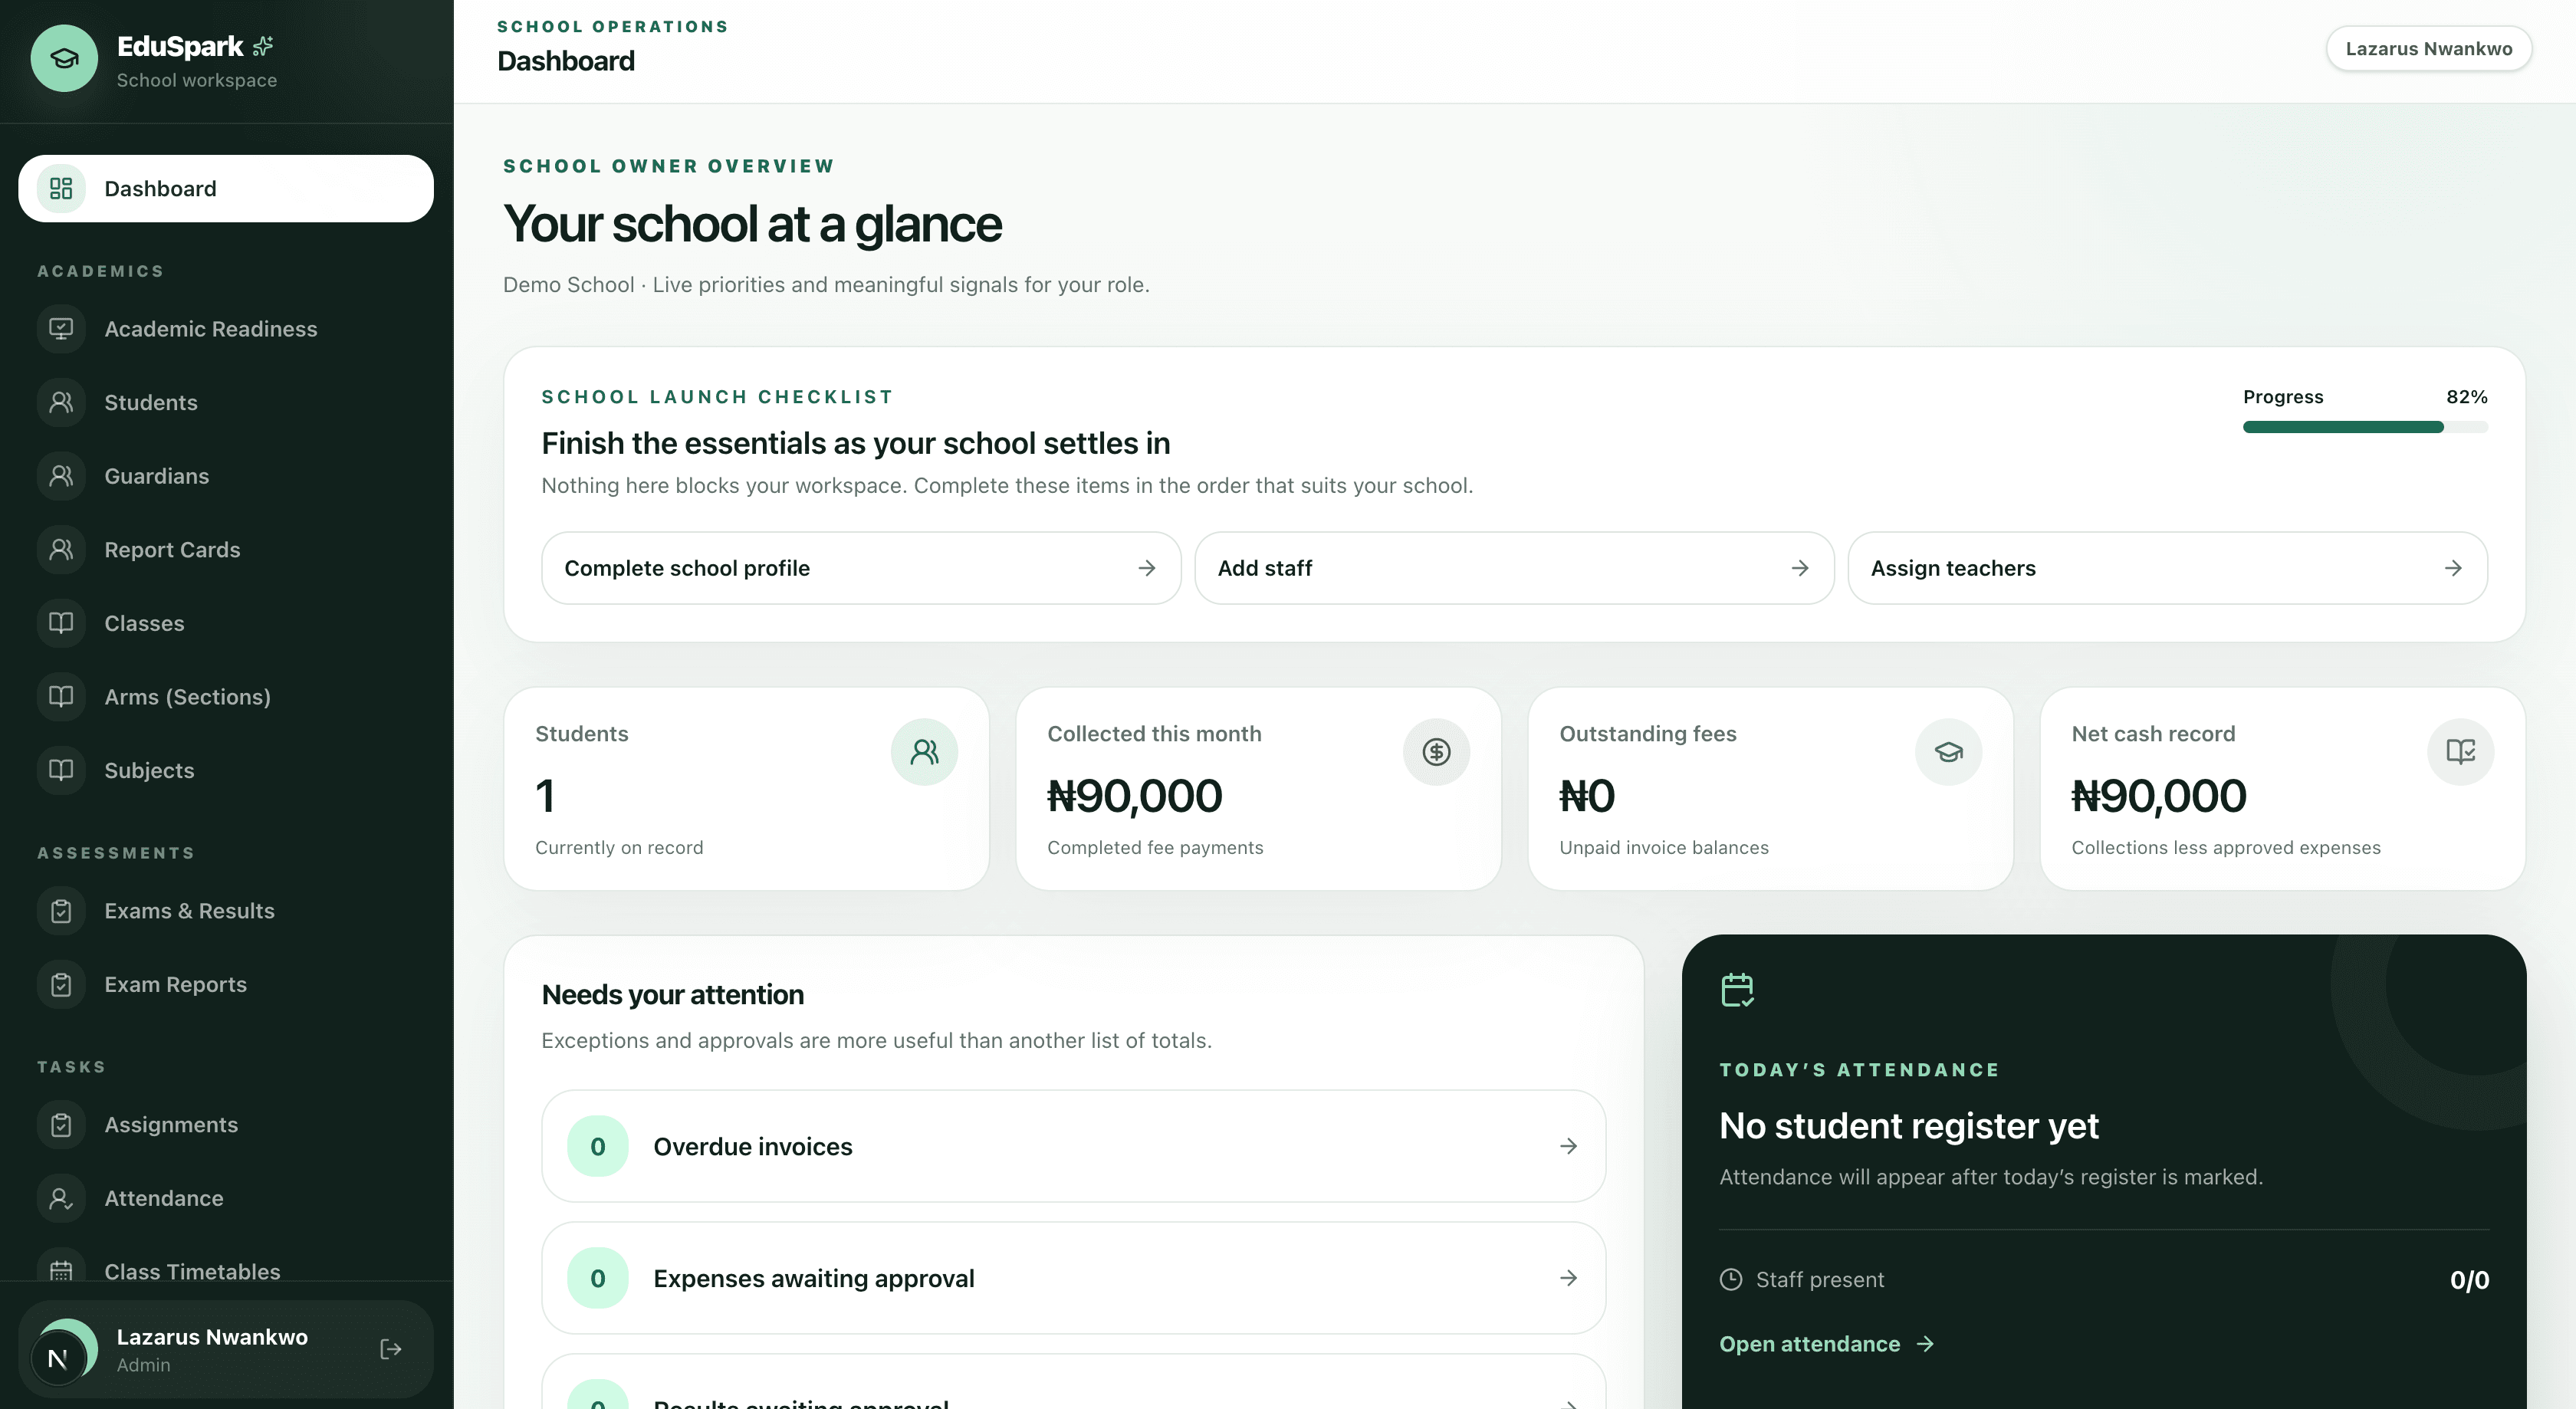Click the Attendance sidebar icon
This screenshot has height=1409, width=2576.
(x=61, y=1198)
